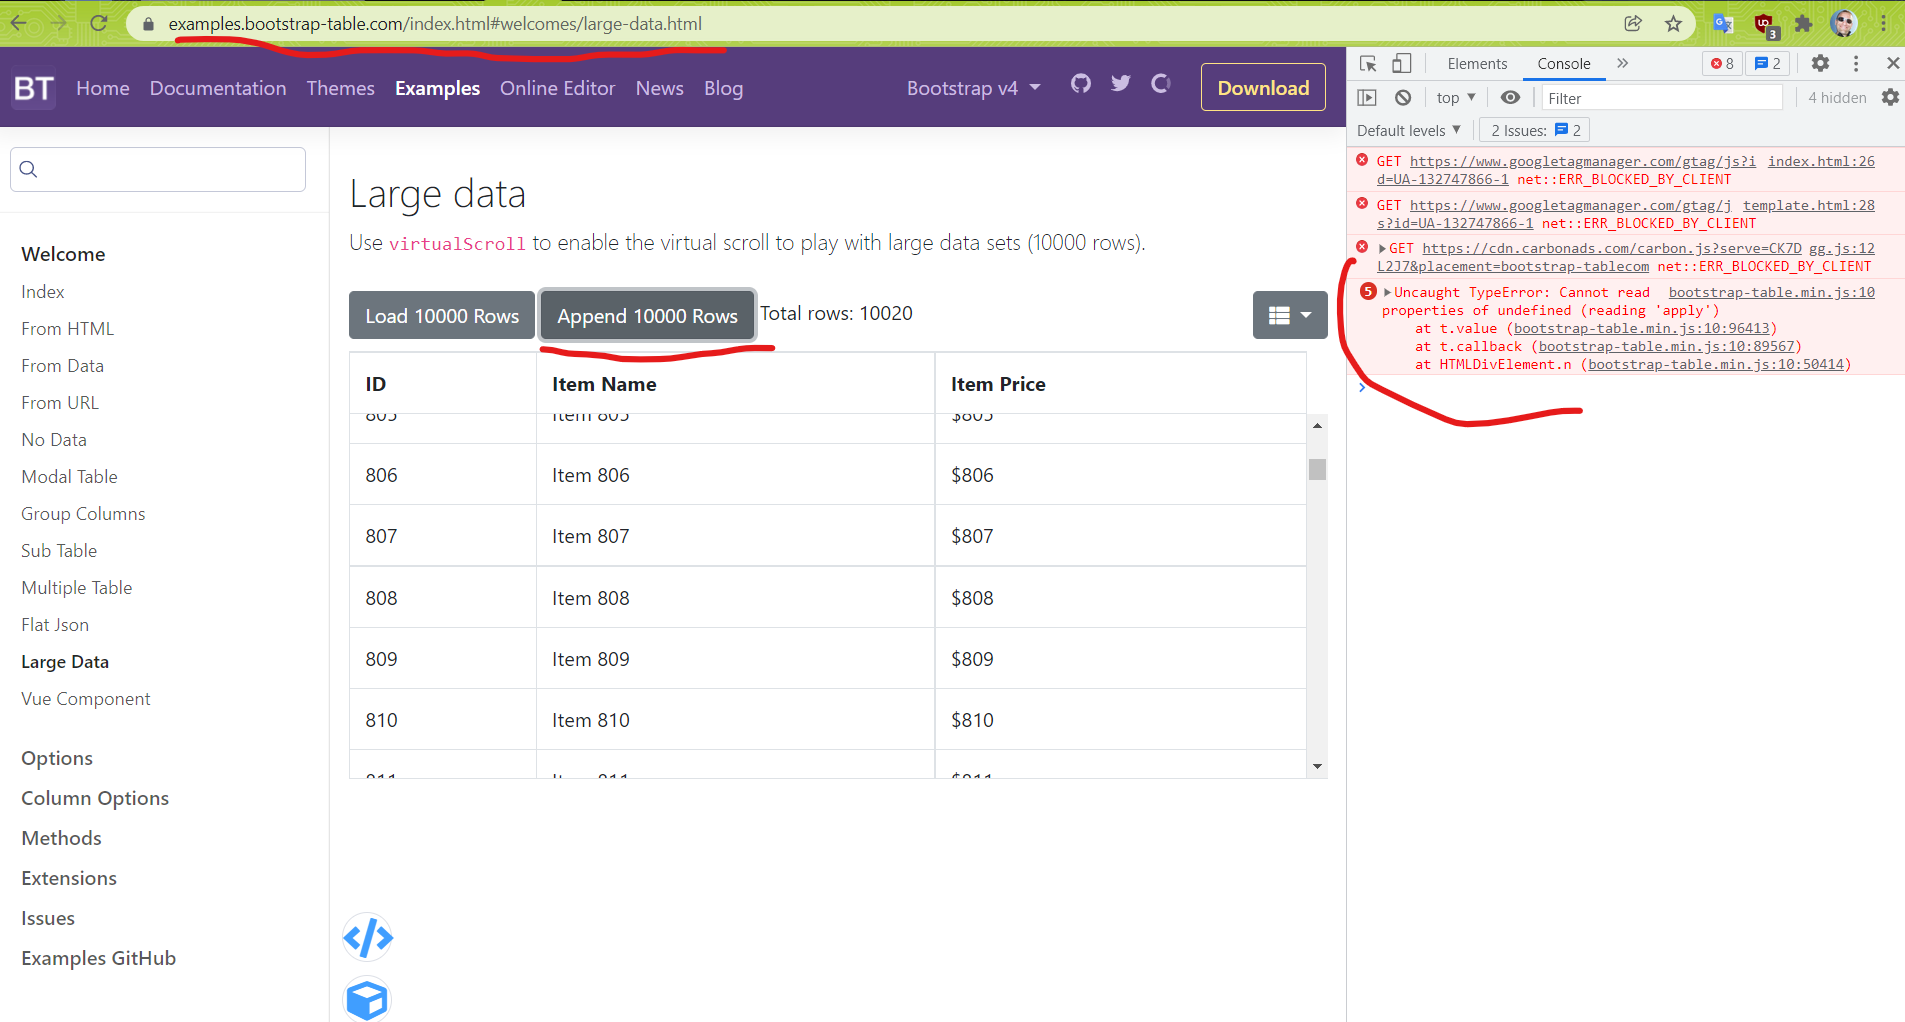Open the Documentation menu item
Viewport: 1905px width, 1022px height.
217,88
